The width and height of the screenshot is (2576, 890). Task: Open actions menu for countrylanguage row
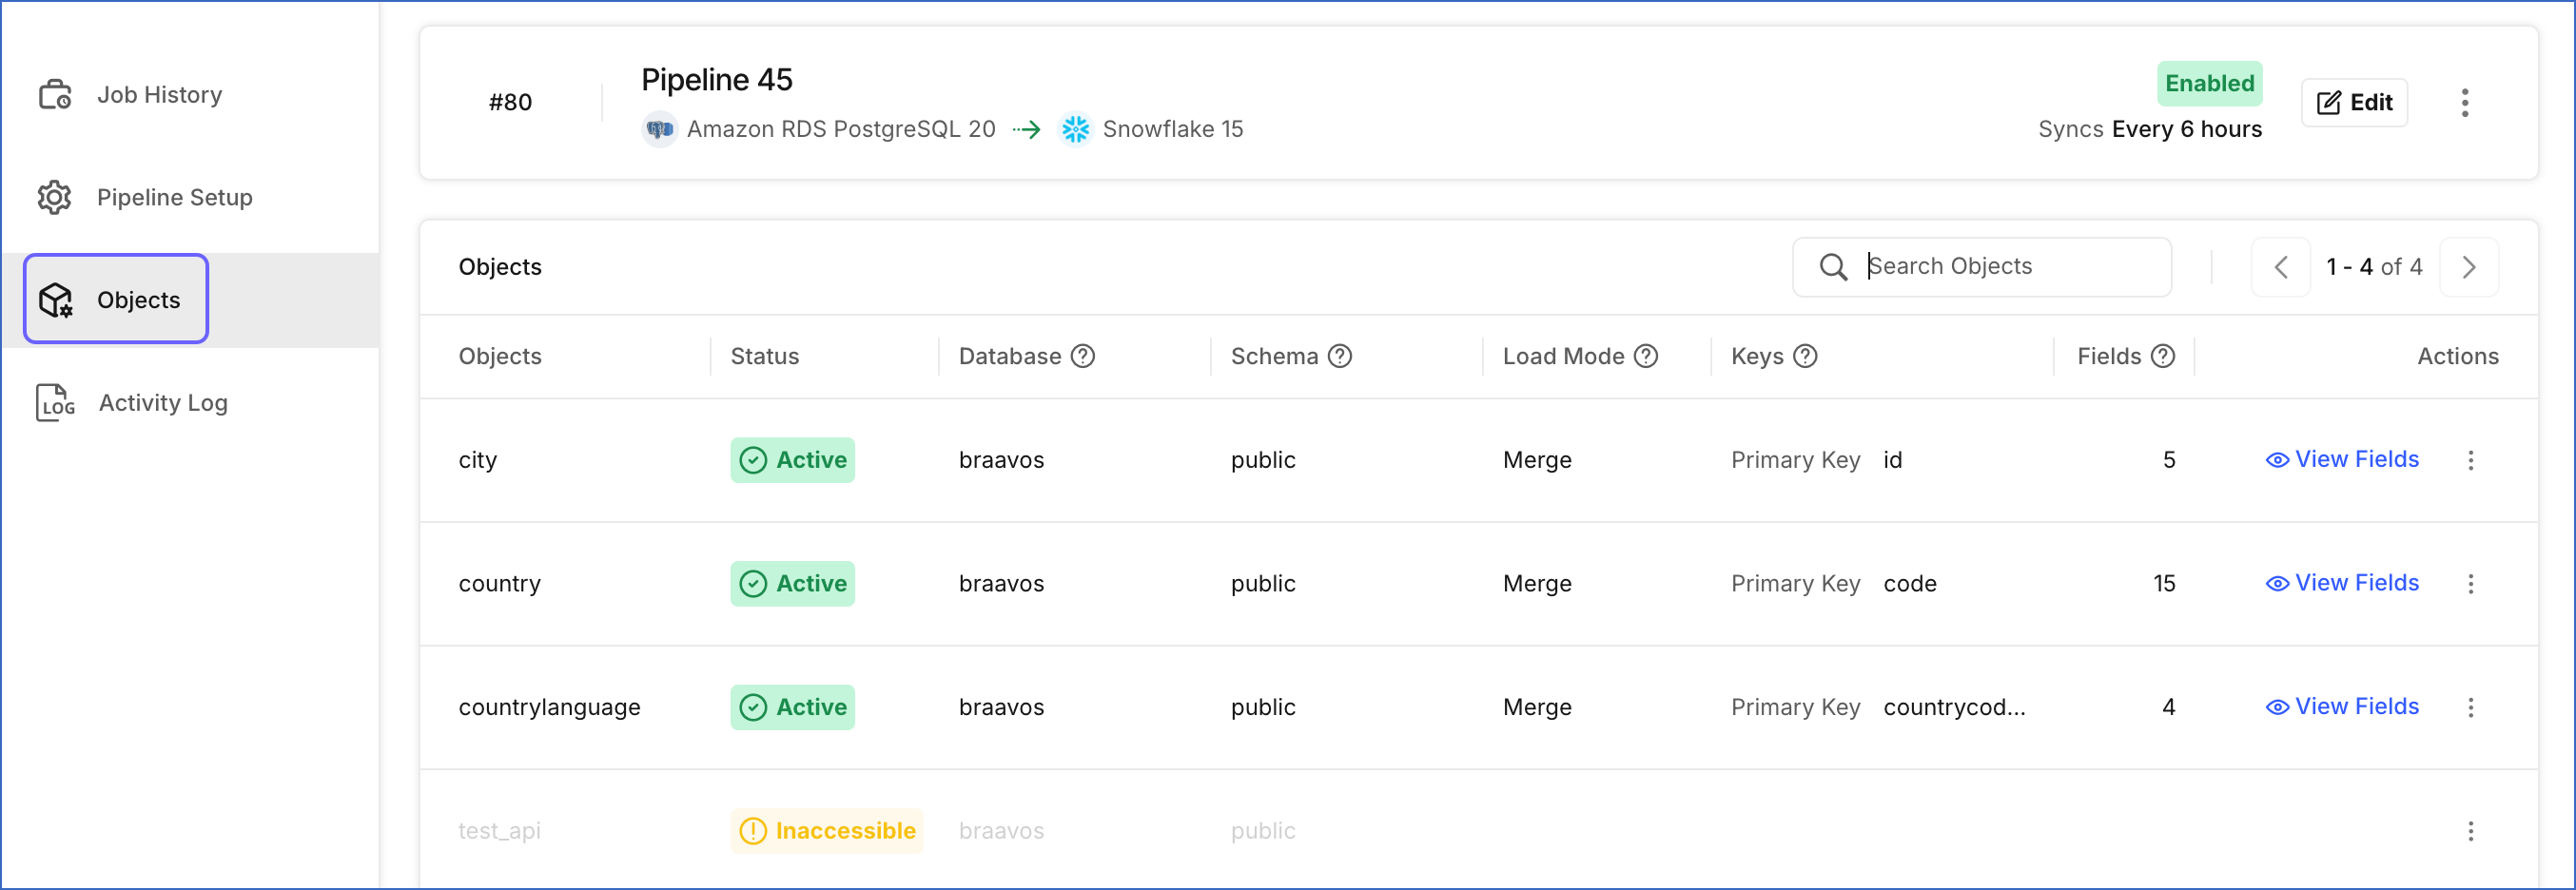[2471, 708]
